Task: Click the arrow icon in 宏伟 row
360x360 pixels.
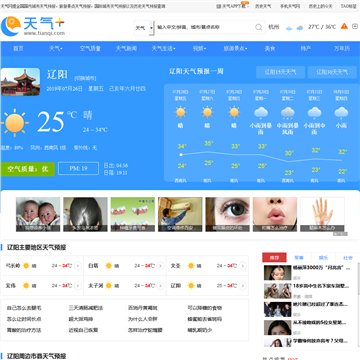Action: (x=78, y=286)
